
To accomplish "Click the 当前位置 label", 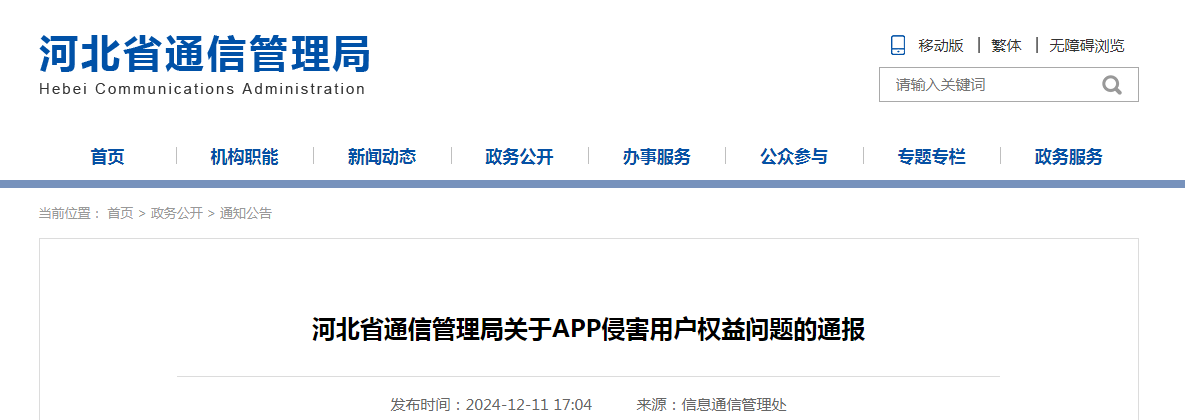I will click(70, 213).
